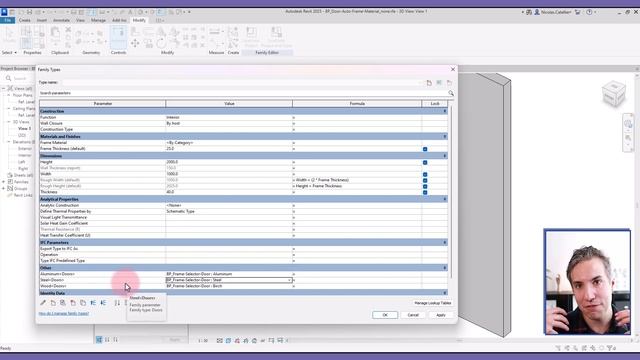Viewport: 640px width, 360px height.
Task: Switch to the Annotate ribbon tab
Action: [61, 20]
